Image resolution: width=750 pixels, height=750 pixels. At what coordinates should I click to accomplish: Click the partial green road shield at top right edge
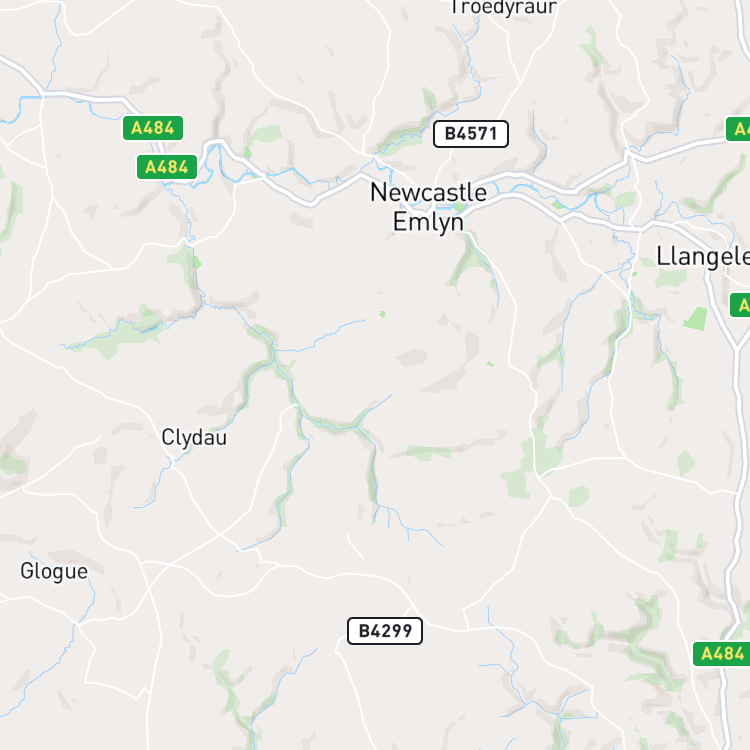(x=738, y=129)
